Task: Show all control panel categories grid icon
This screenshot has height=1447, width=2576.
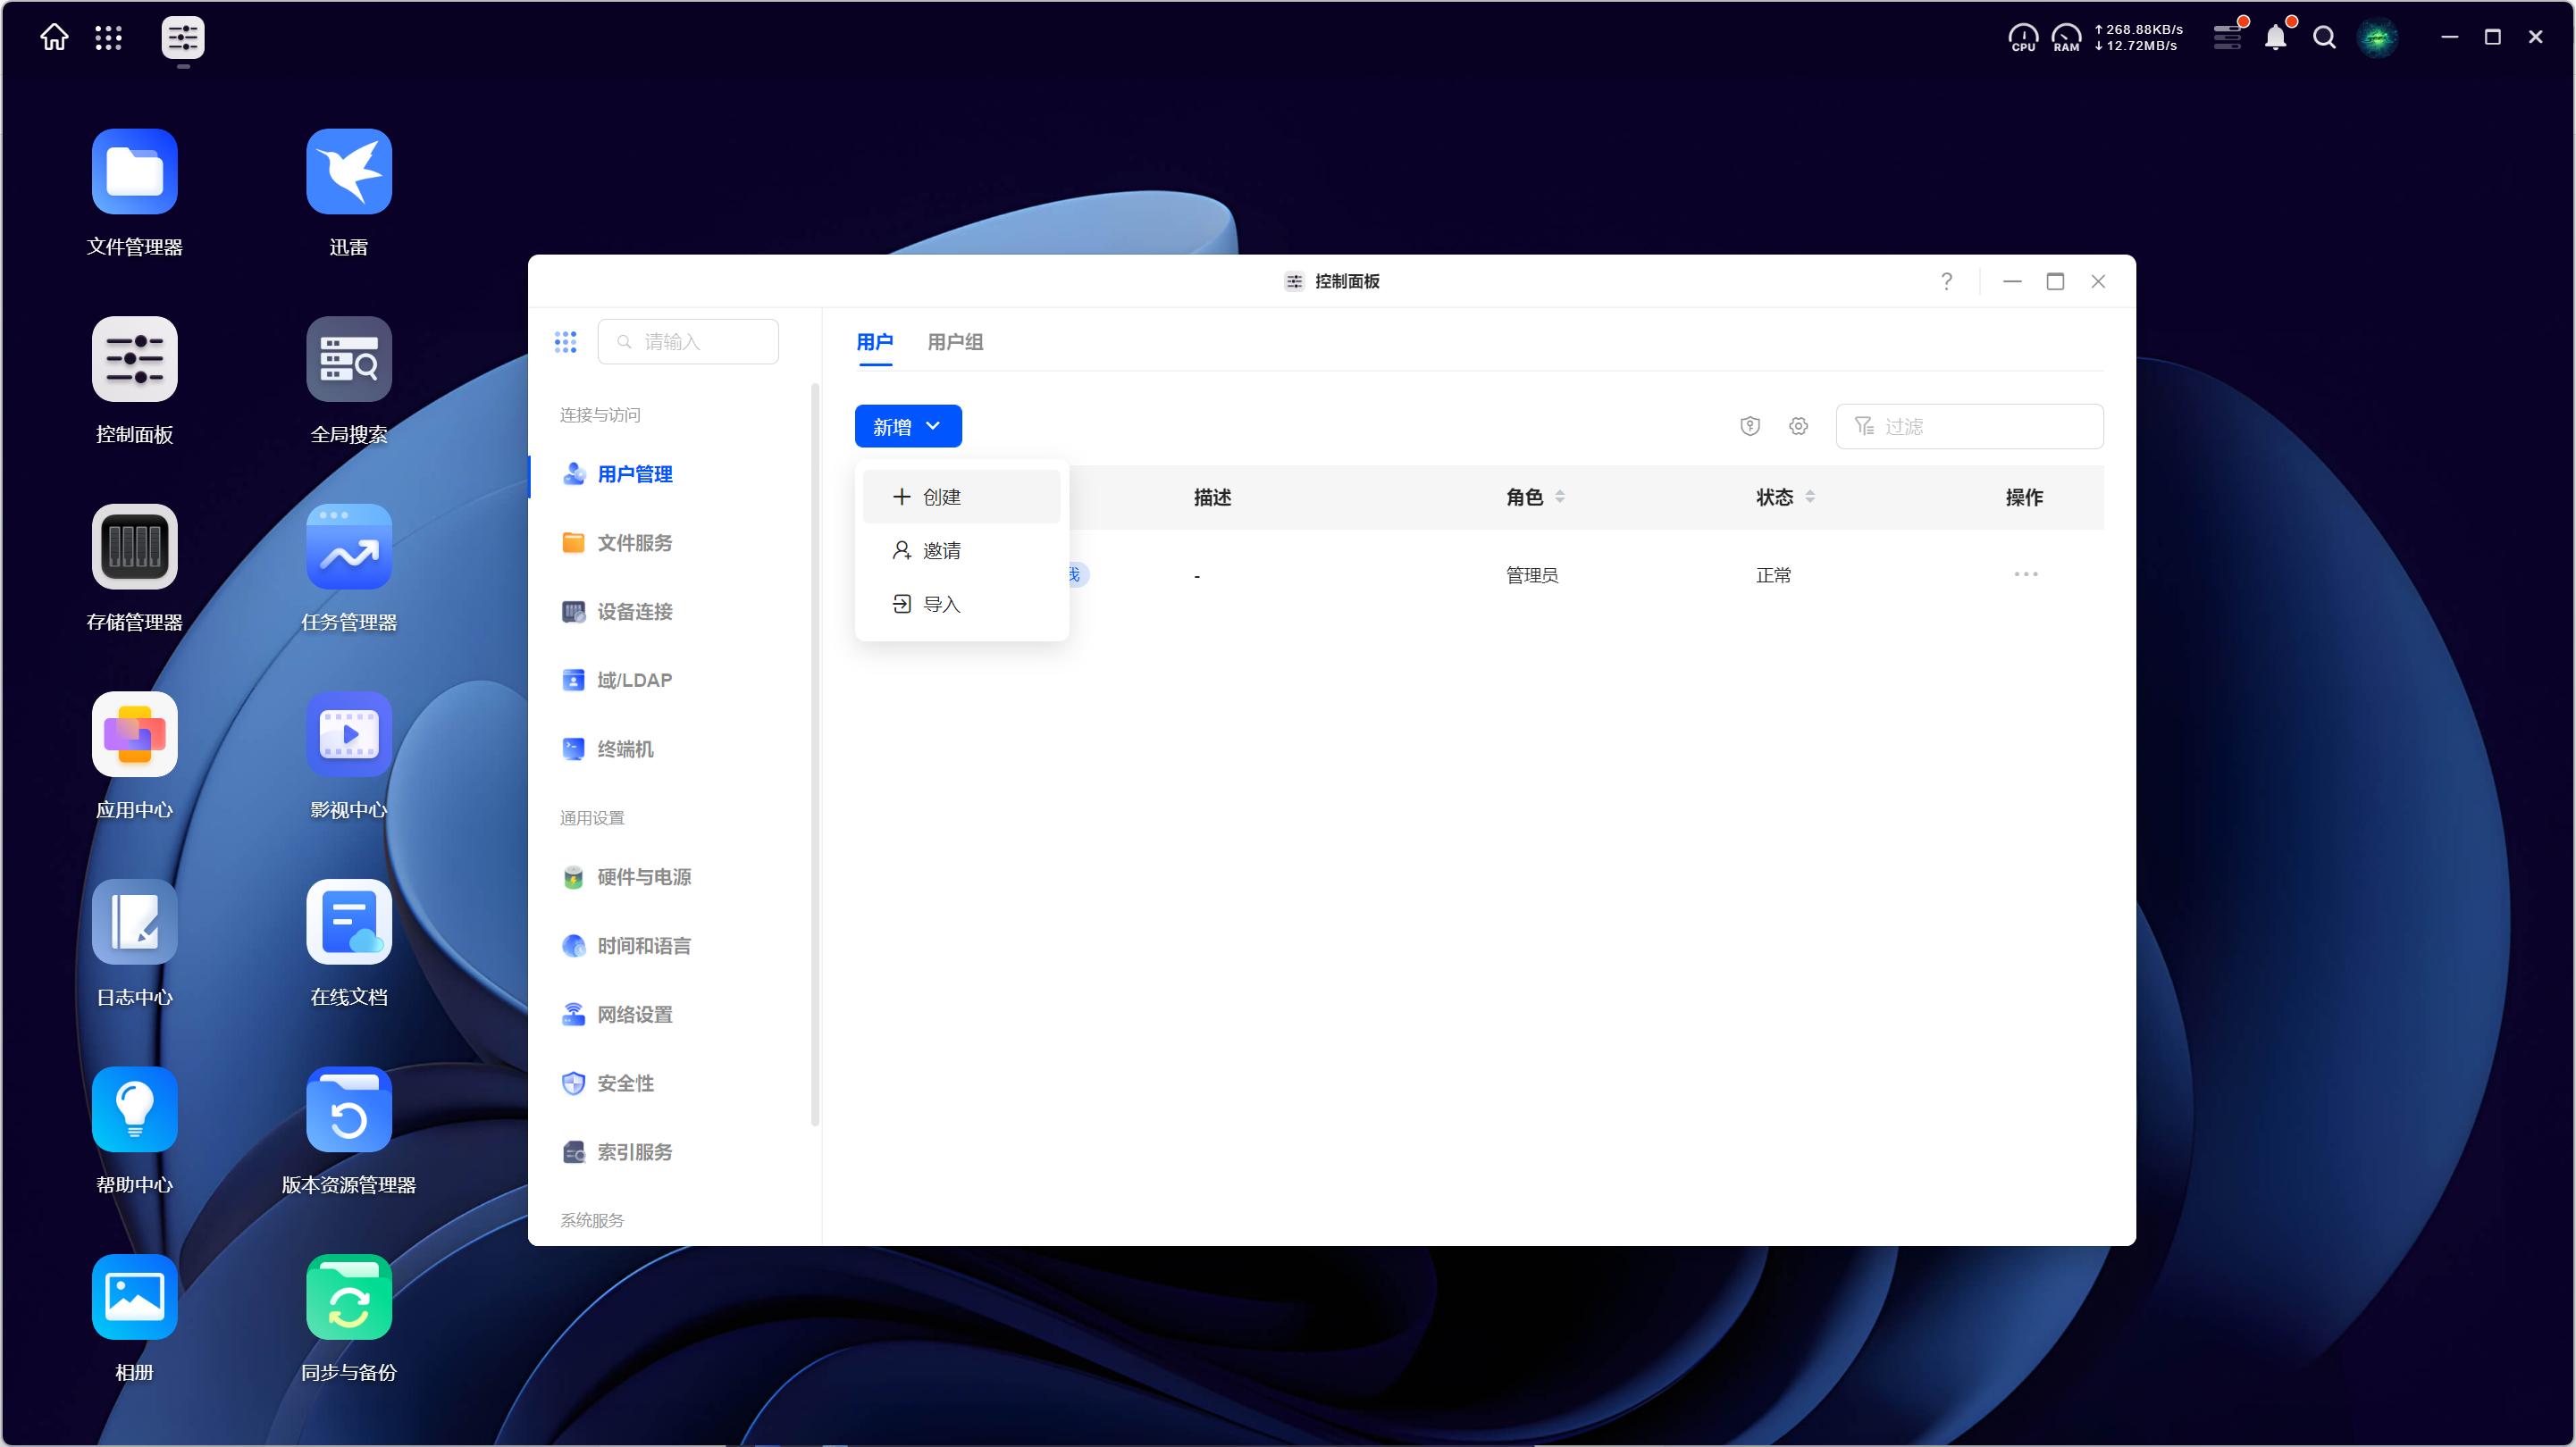Action: 566,342
